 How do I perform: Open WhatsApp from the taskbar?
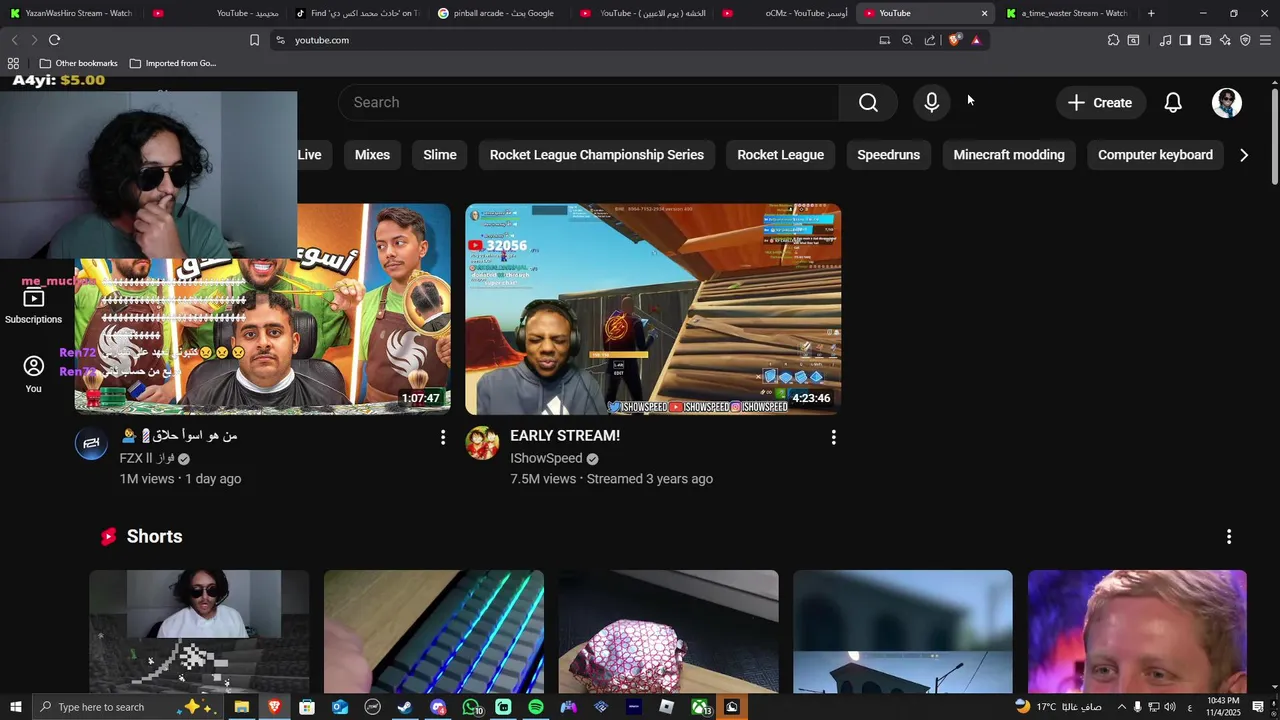coord(472,707)
